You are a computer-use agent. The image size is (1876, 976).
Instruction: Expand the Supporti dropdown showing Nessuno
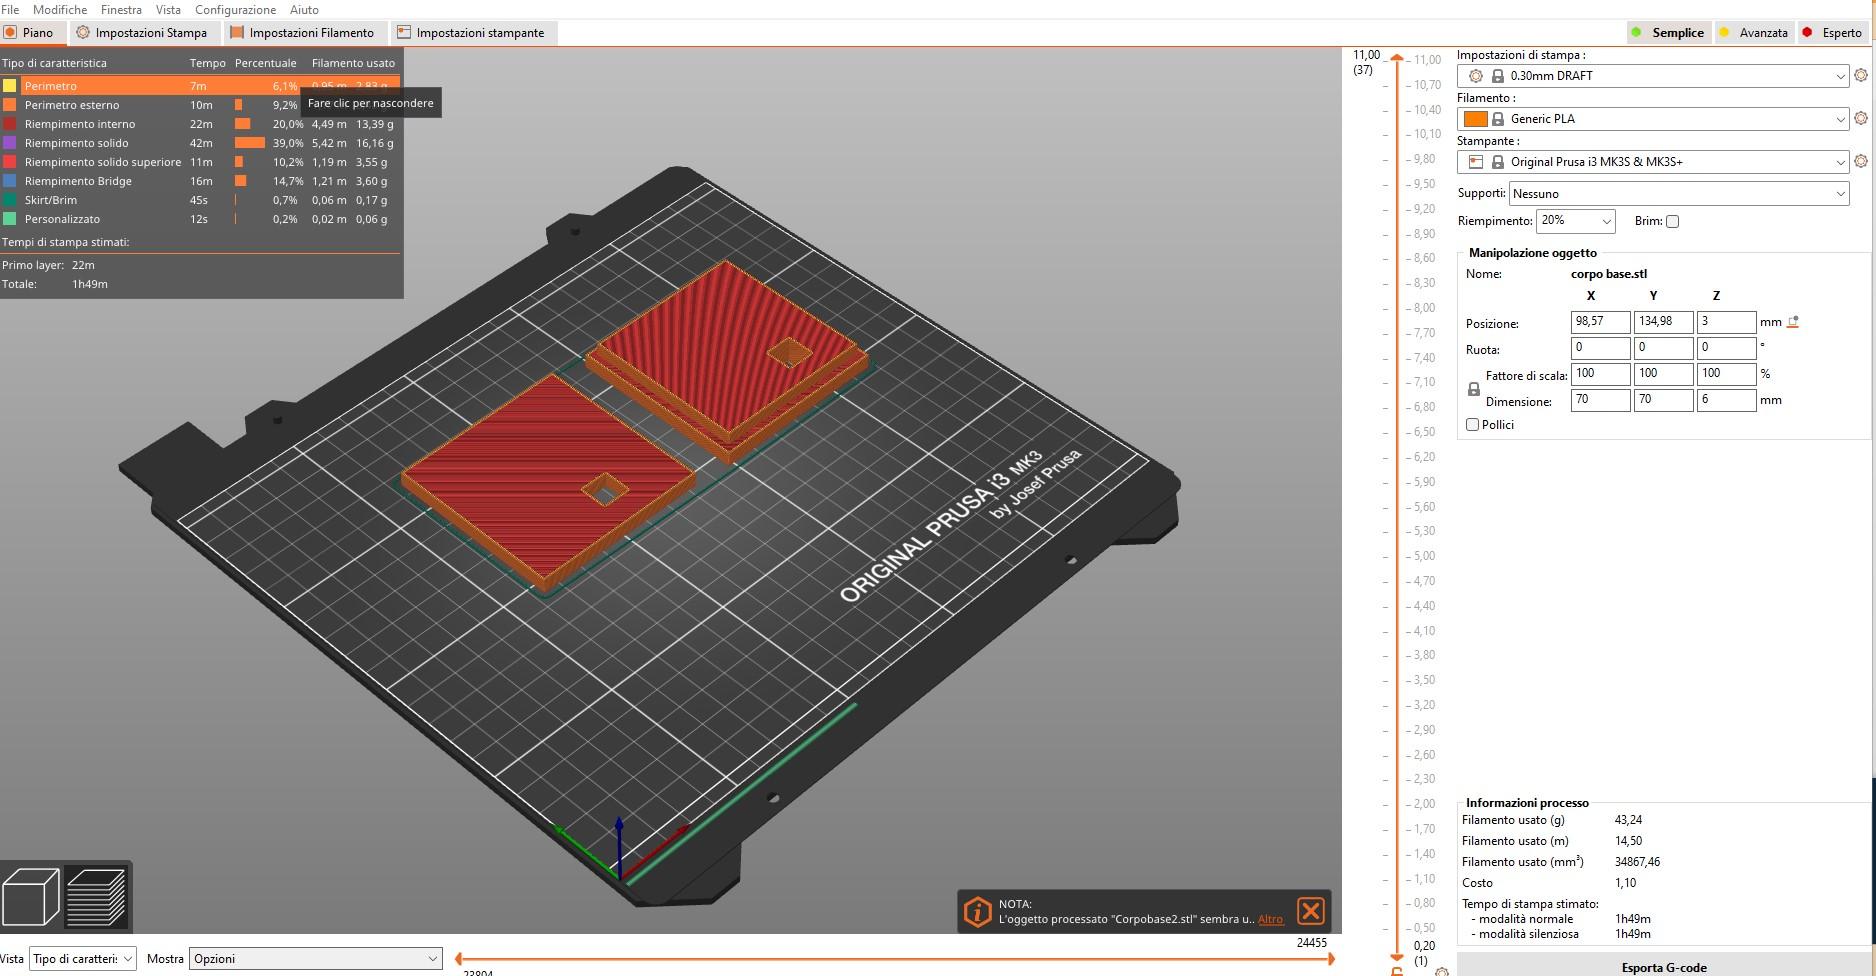point(1679,194)
